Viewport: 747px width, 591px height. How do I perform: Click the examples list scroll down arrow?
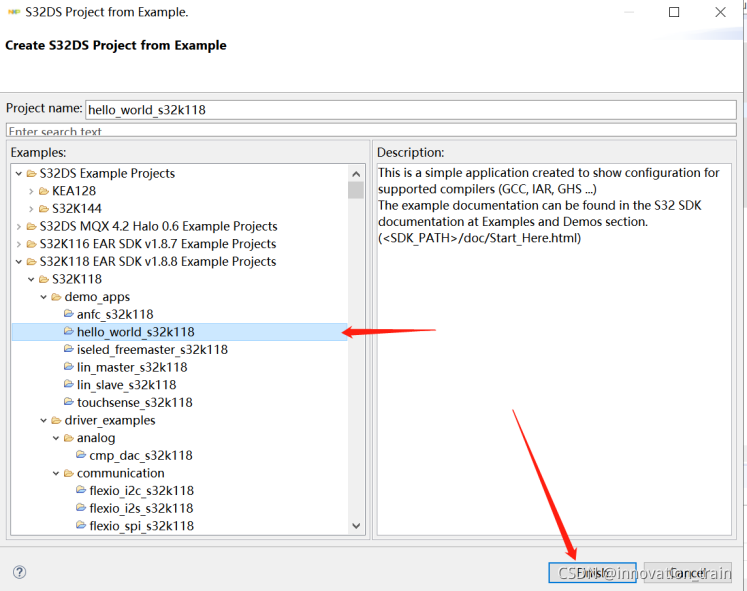(356, 526)
